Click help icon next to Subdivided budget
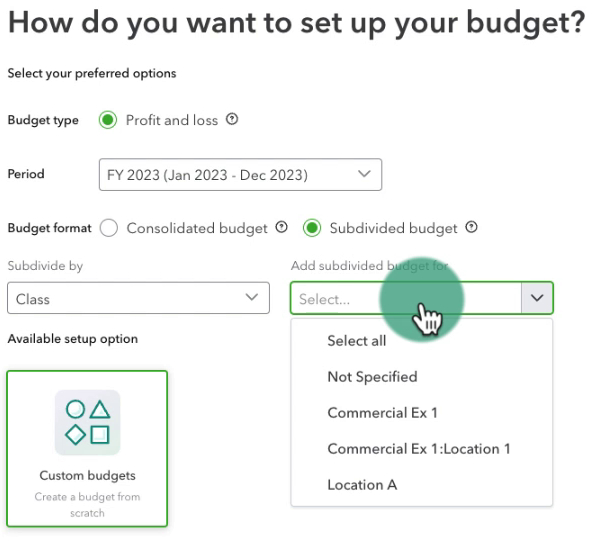This screenshot has height=544, width=592. (x=471, y=227)
